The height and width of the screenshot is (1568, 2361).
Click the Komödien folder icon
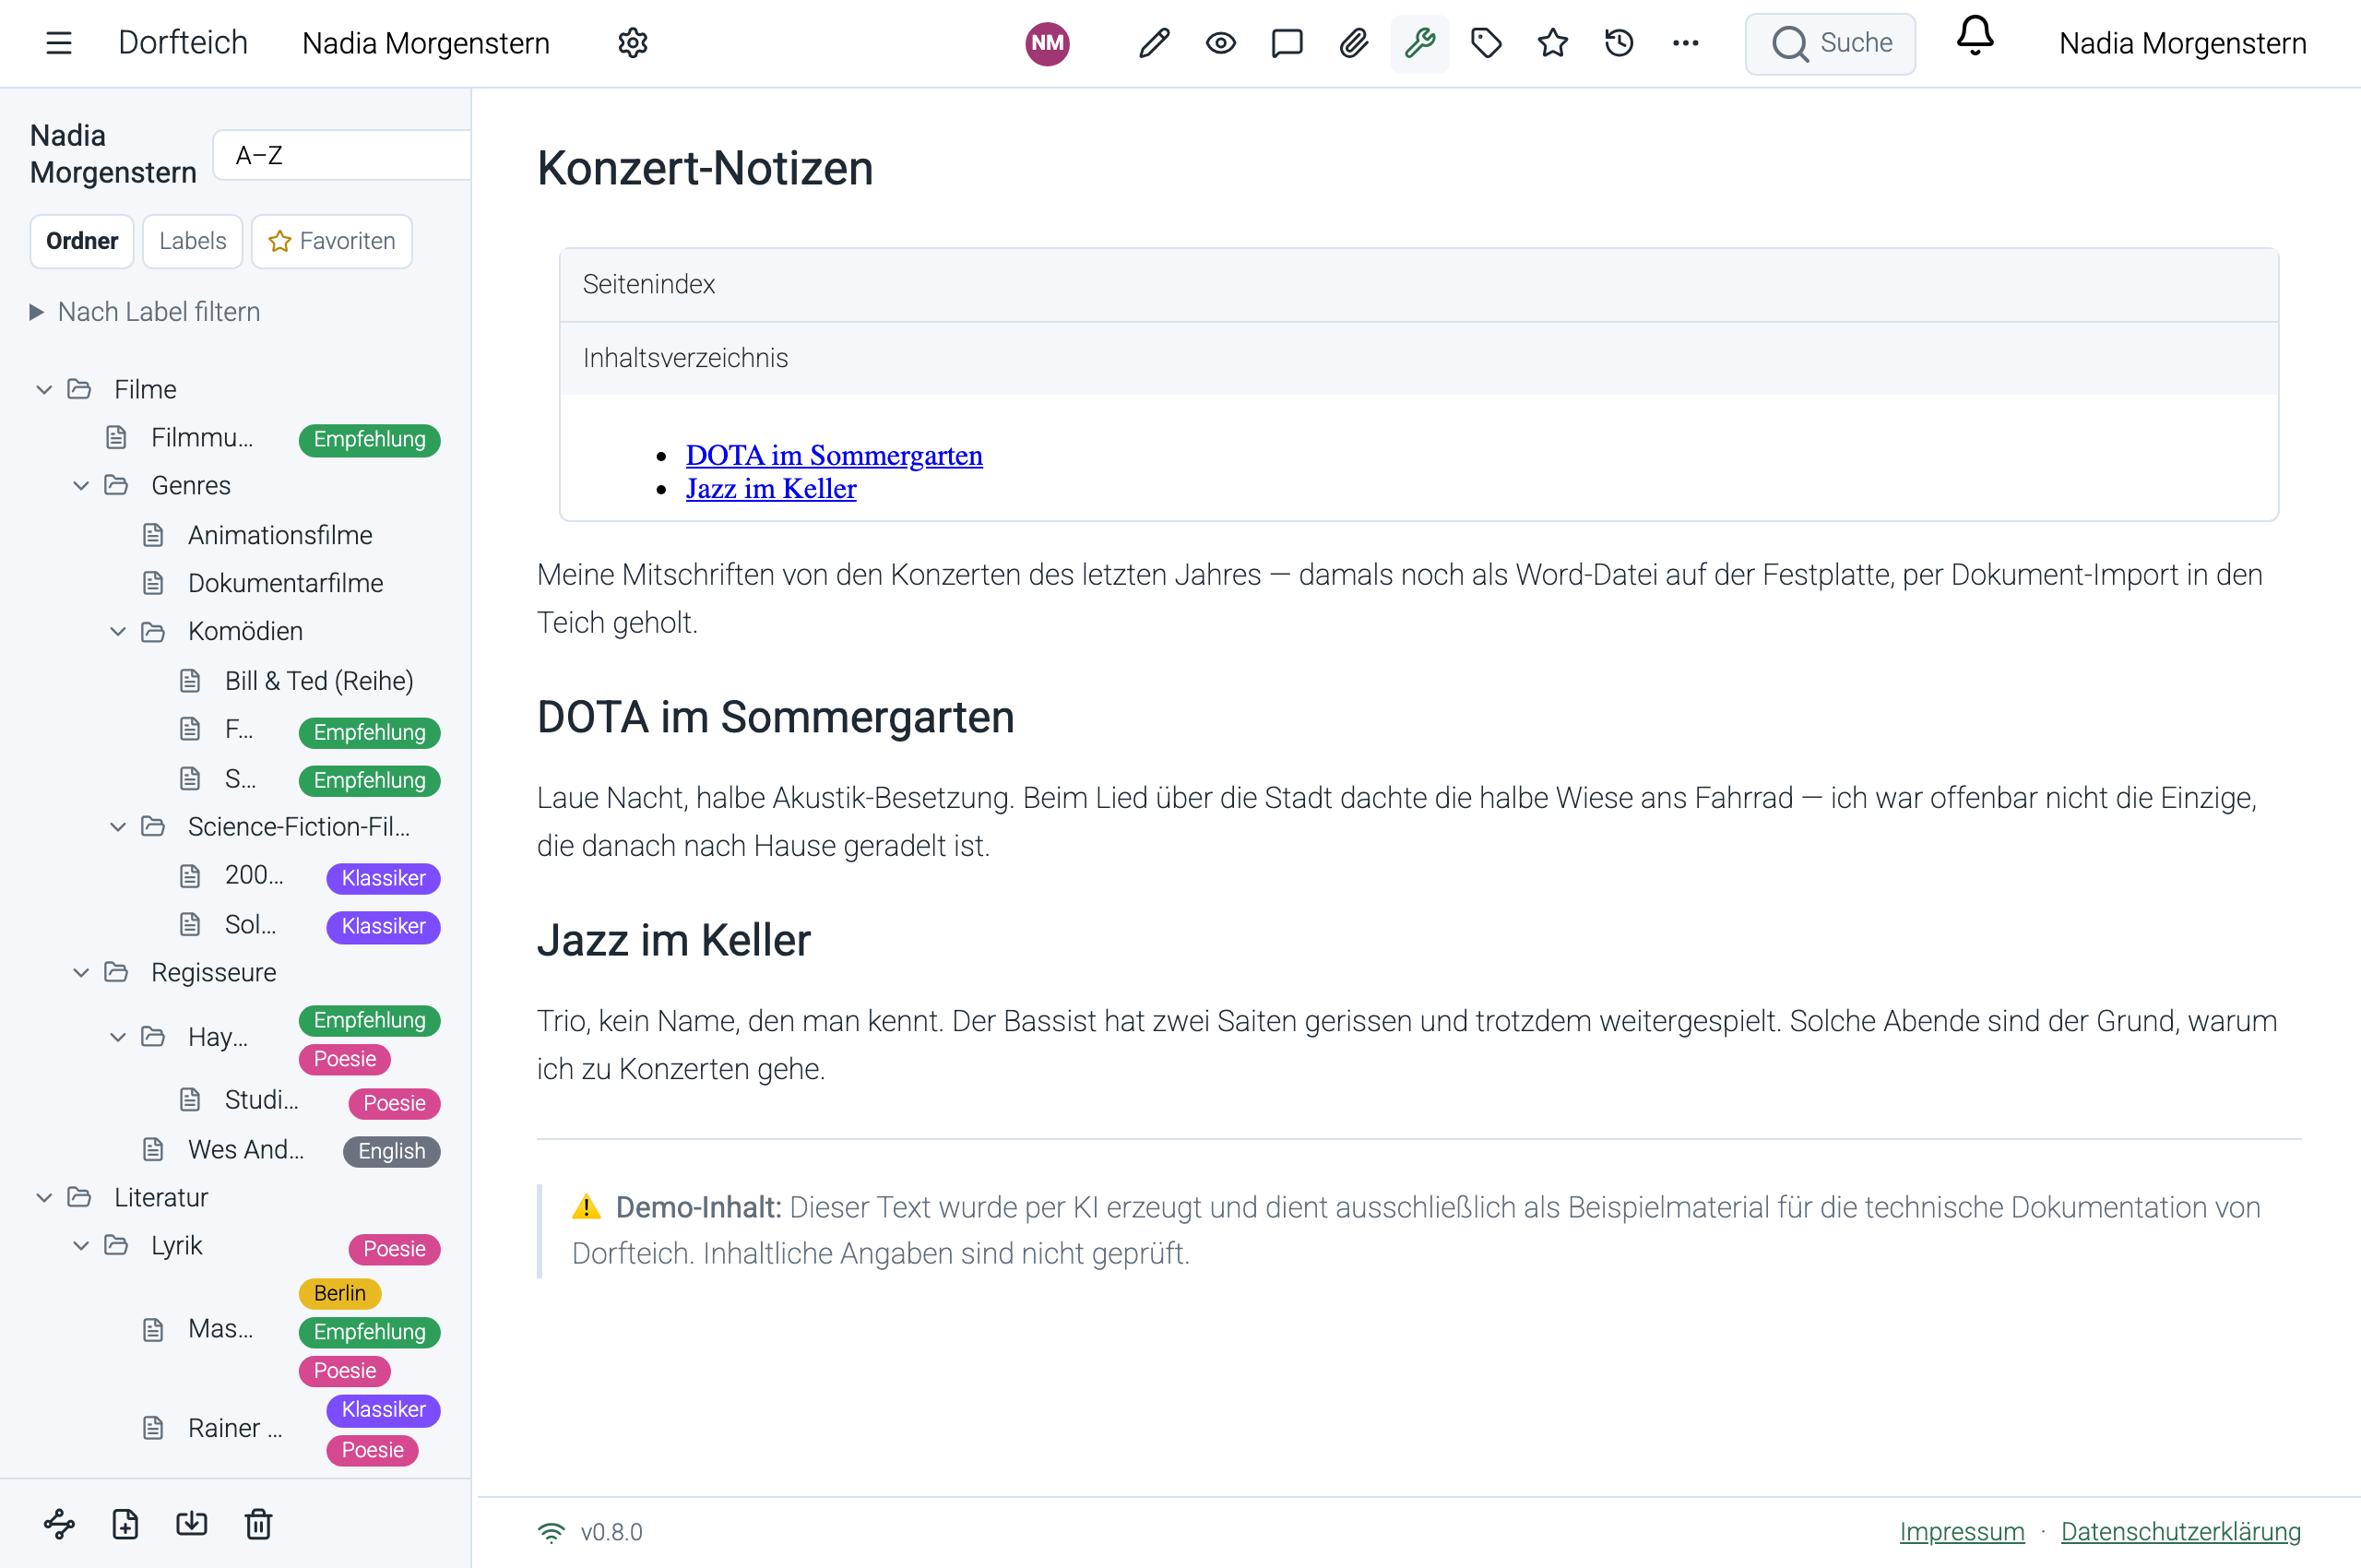tap(153, 631)
